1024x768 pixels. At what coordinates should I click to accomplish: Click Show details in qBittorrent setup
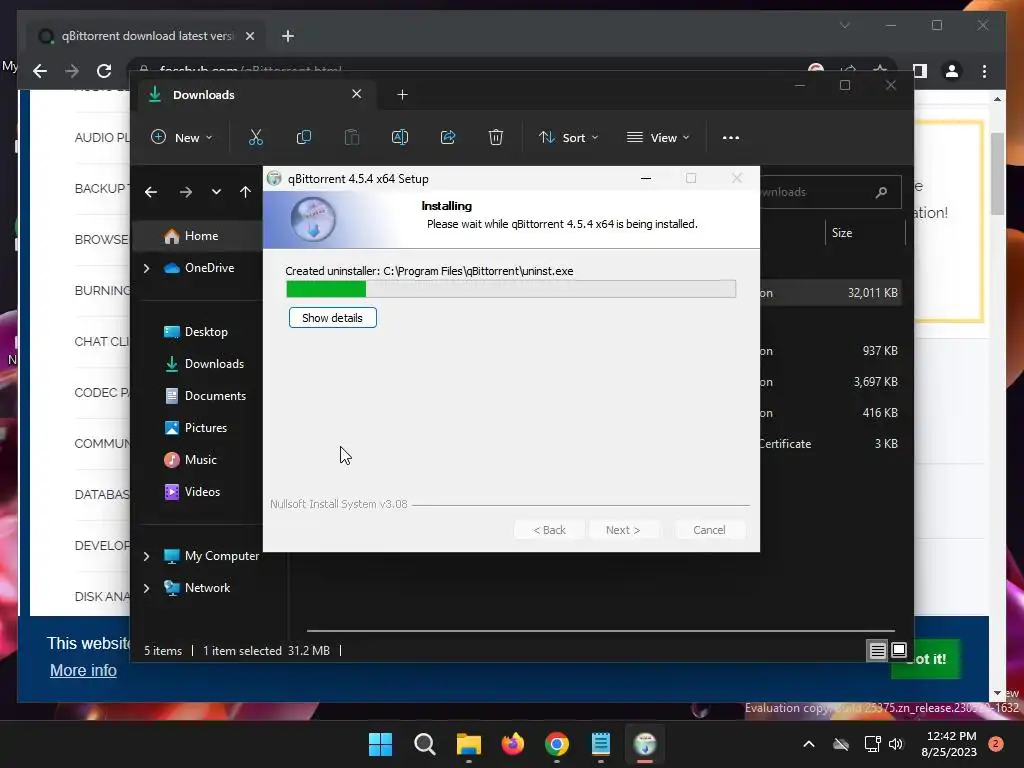coord(332,317)
